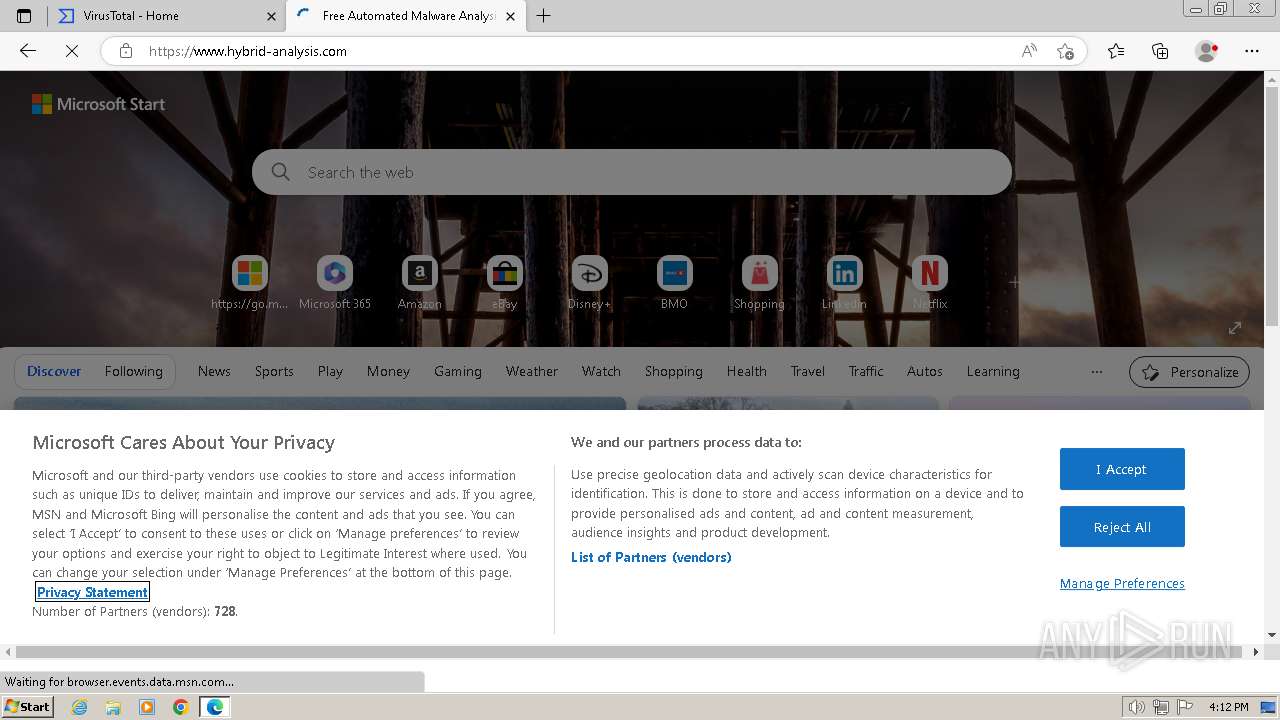Open the Travel category
This screenshot has height=720, width=1280.
click(808, 371)
